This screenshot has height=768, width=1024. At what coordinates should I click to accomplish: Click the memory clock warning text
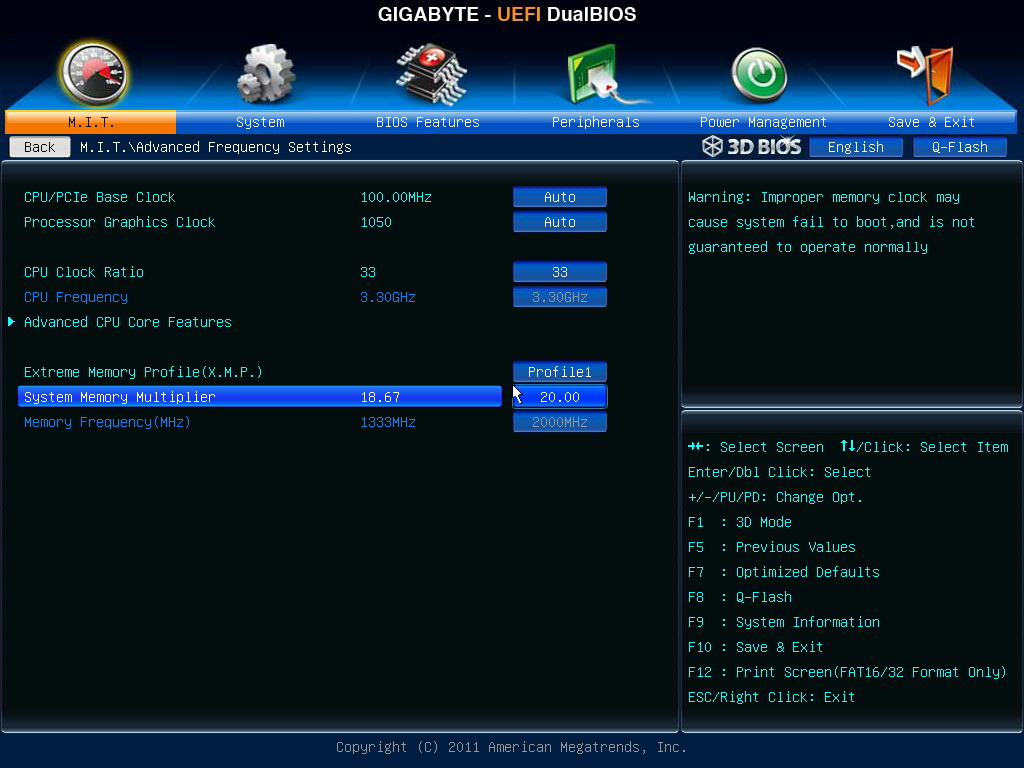point(831,222)
